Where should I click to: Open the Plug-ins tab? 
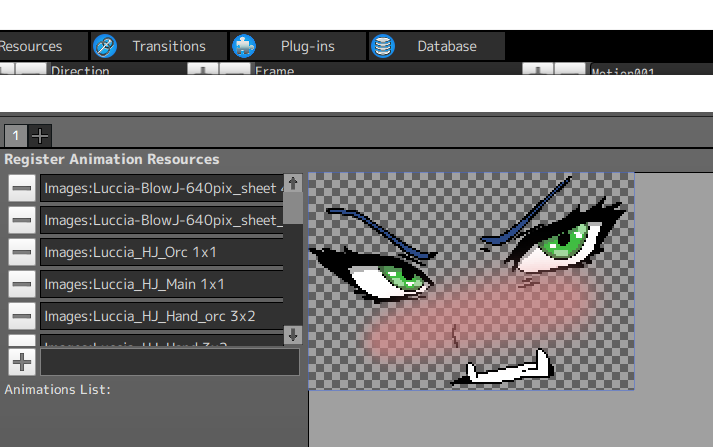click(x=298, y=46)
